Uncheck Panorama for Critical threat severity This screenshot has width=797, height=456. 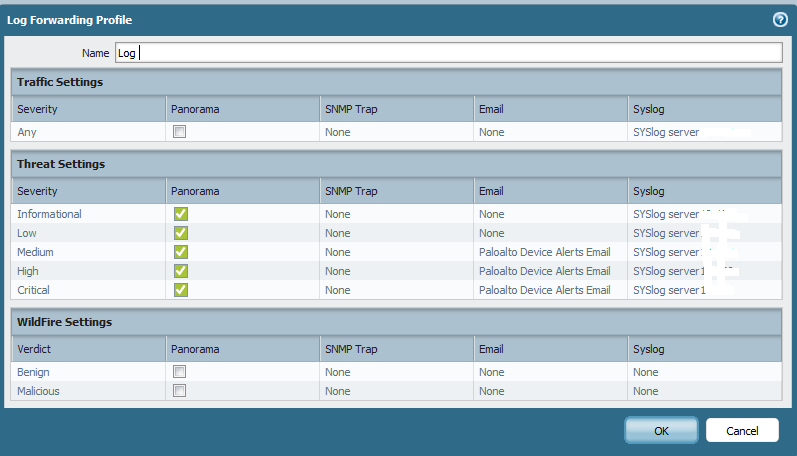[x=180, y=290]
